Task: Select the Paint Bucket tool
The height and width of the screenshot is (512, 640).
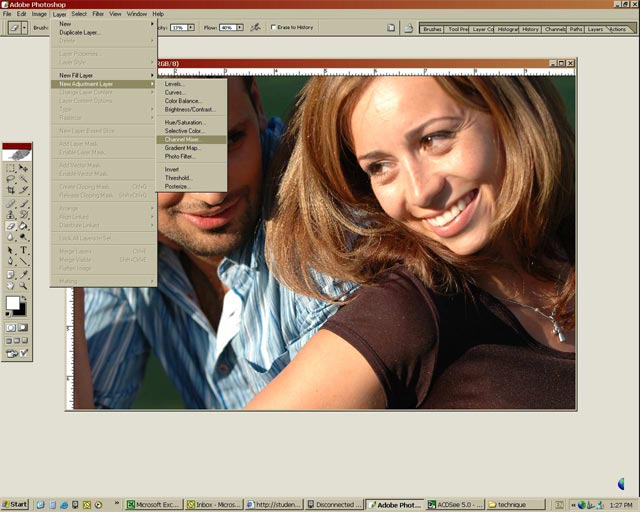Action: (x=24, y=226)
